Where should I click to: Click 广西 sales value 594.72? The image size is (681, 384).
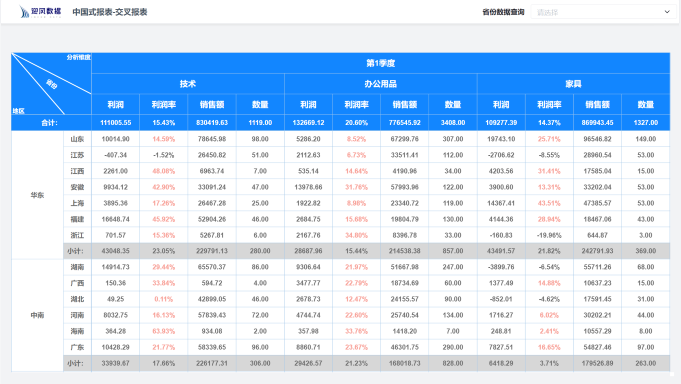coord(212,283)
